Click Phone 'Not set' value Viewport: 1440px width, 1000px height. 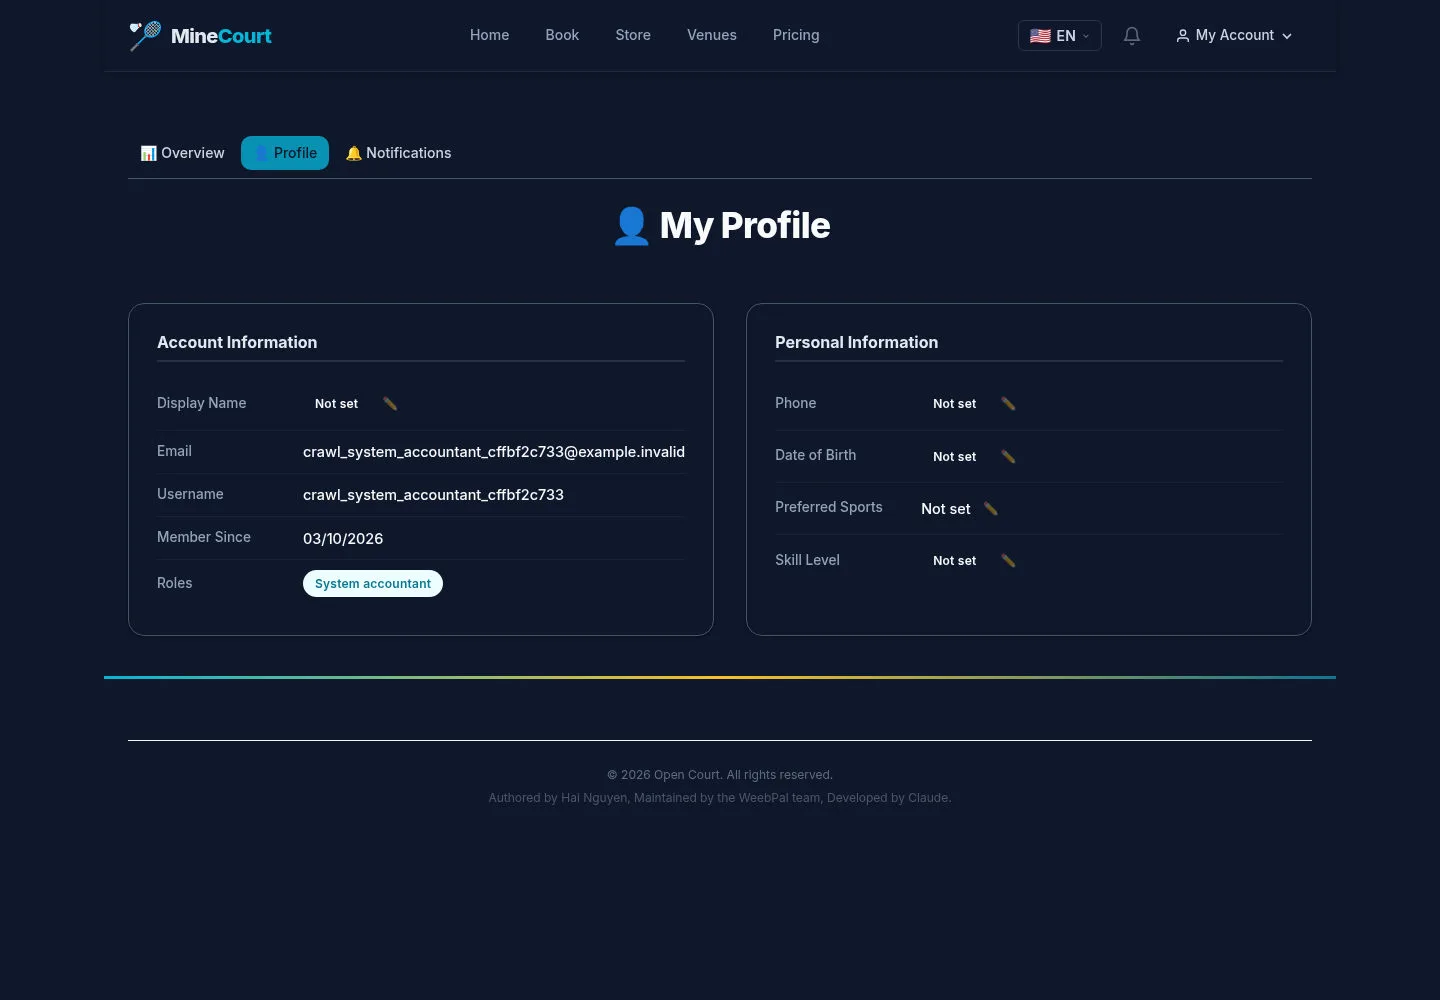click(954, 404)
